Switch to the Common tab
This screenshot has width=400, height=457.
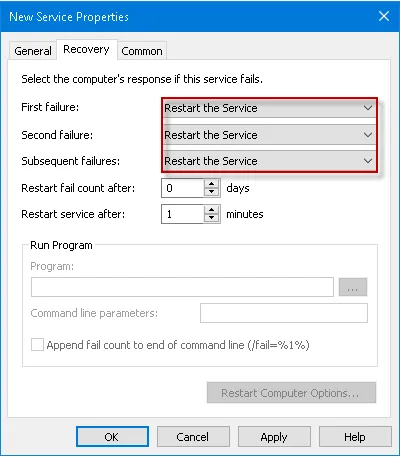click(x=142, y=51)
